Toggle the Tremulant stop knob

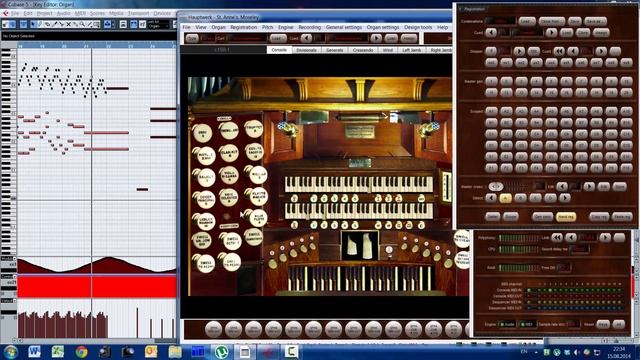[229, 130]
